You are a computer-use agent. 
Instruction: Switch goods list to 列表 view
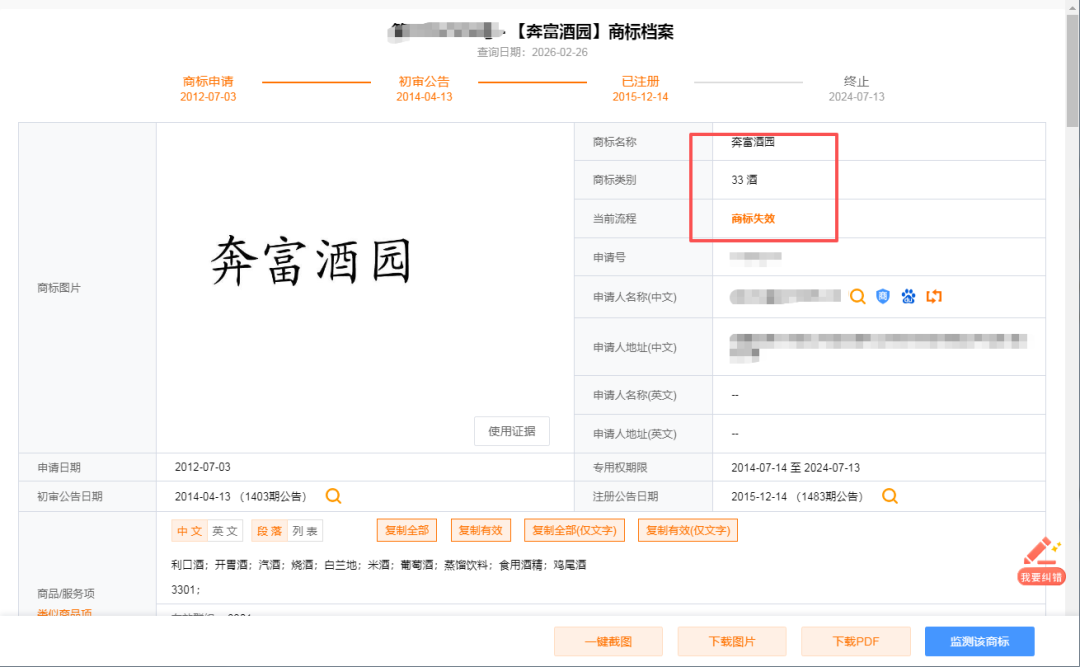pyautogui.click(x=305, y=530)
